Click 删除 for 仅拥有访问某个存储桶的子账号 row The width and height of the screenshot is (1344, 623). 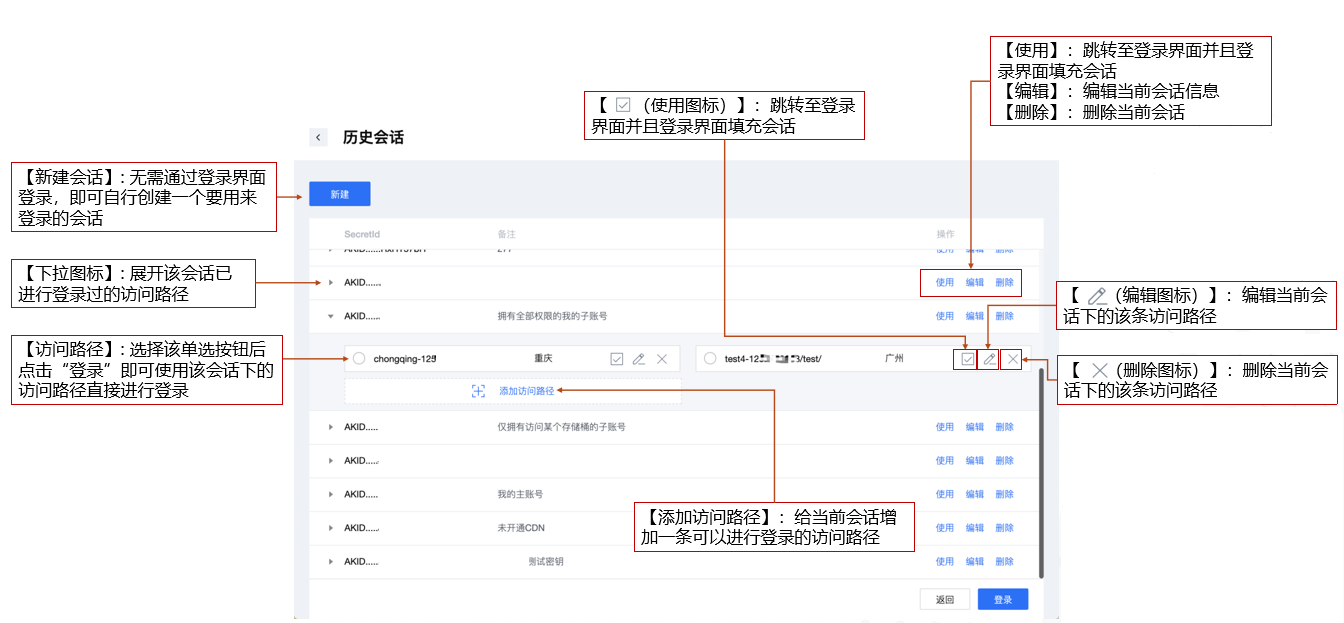pyautogui.click(x=1004, y=427)
